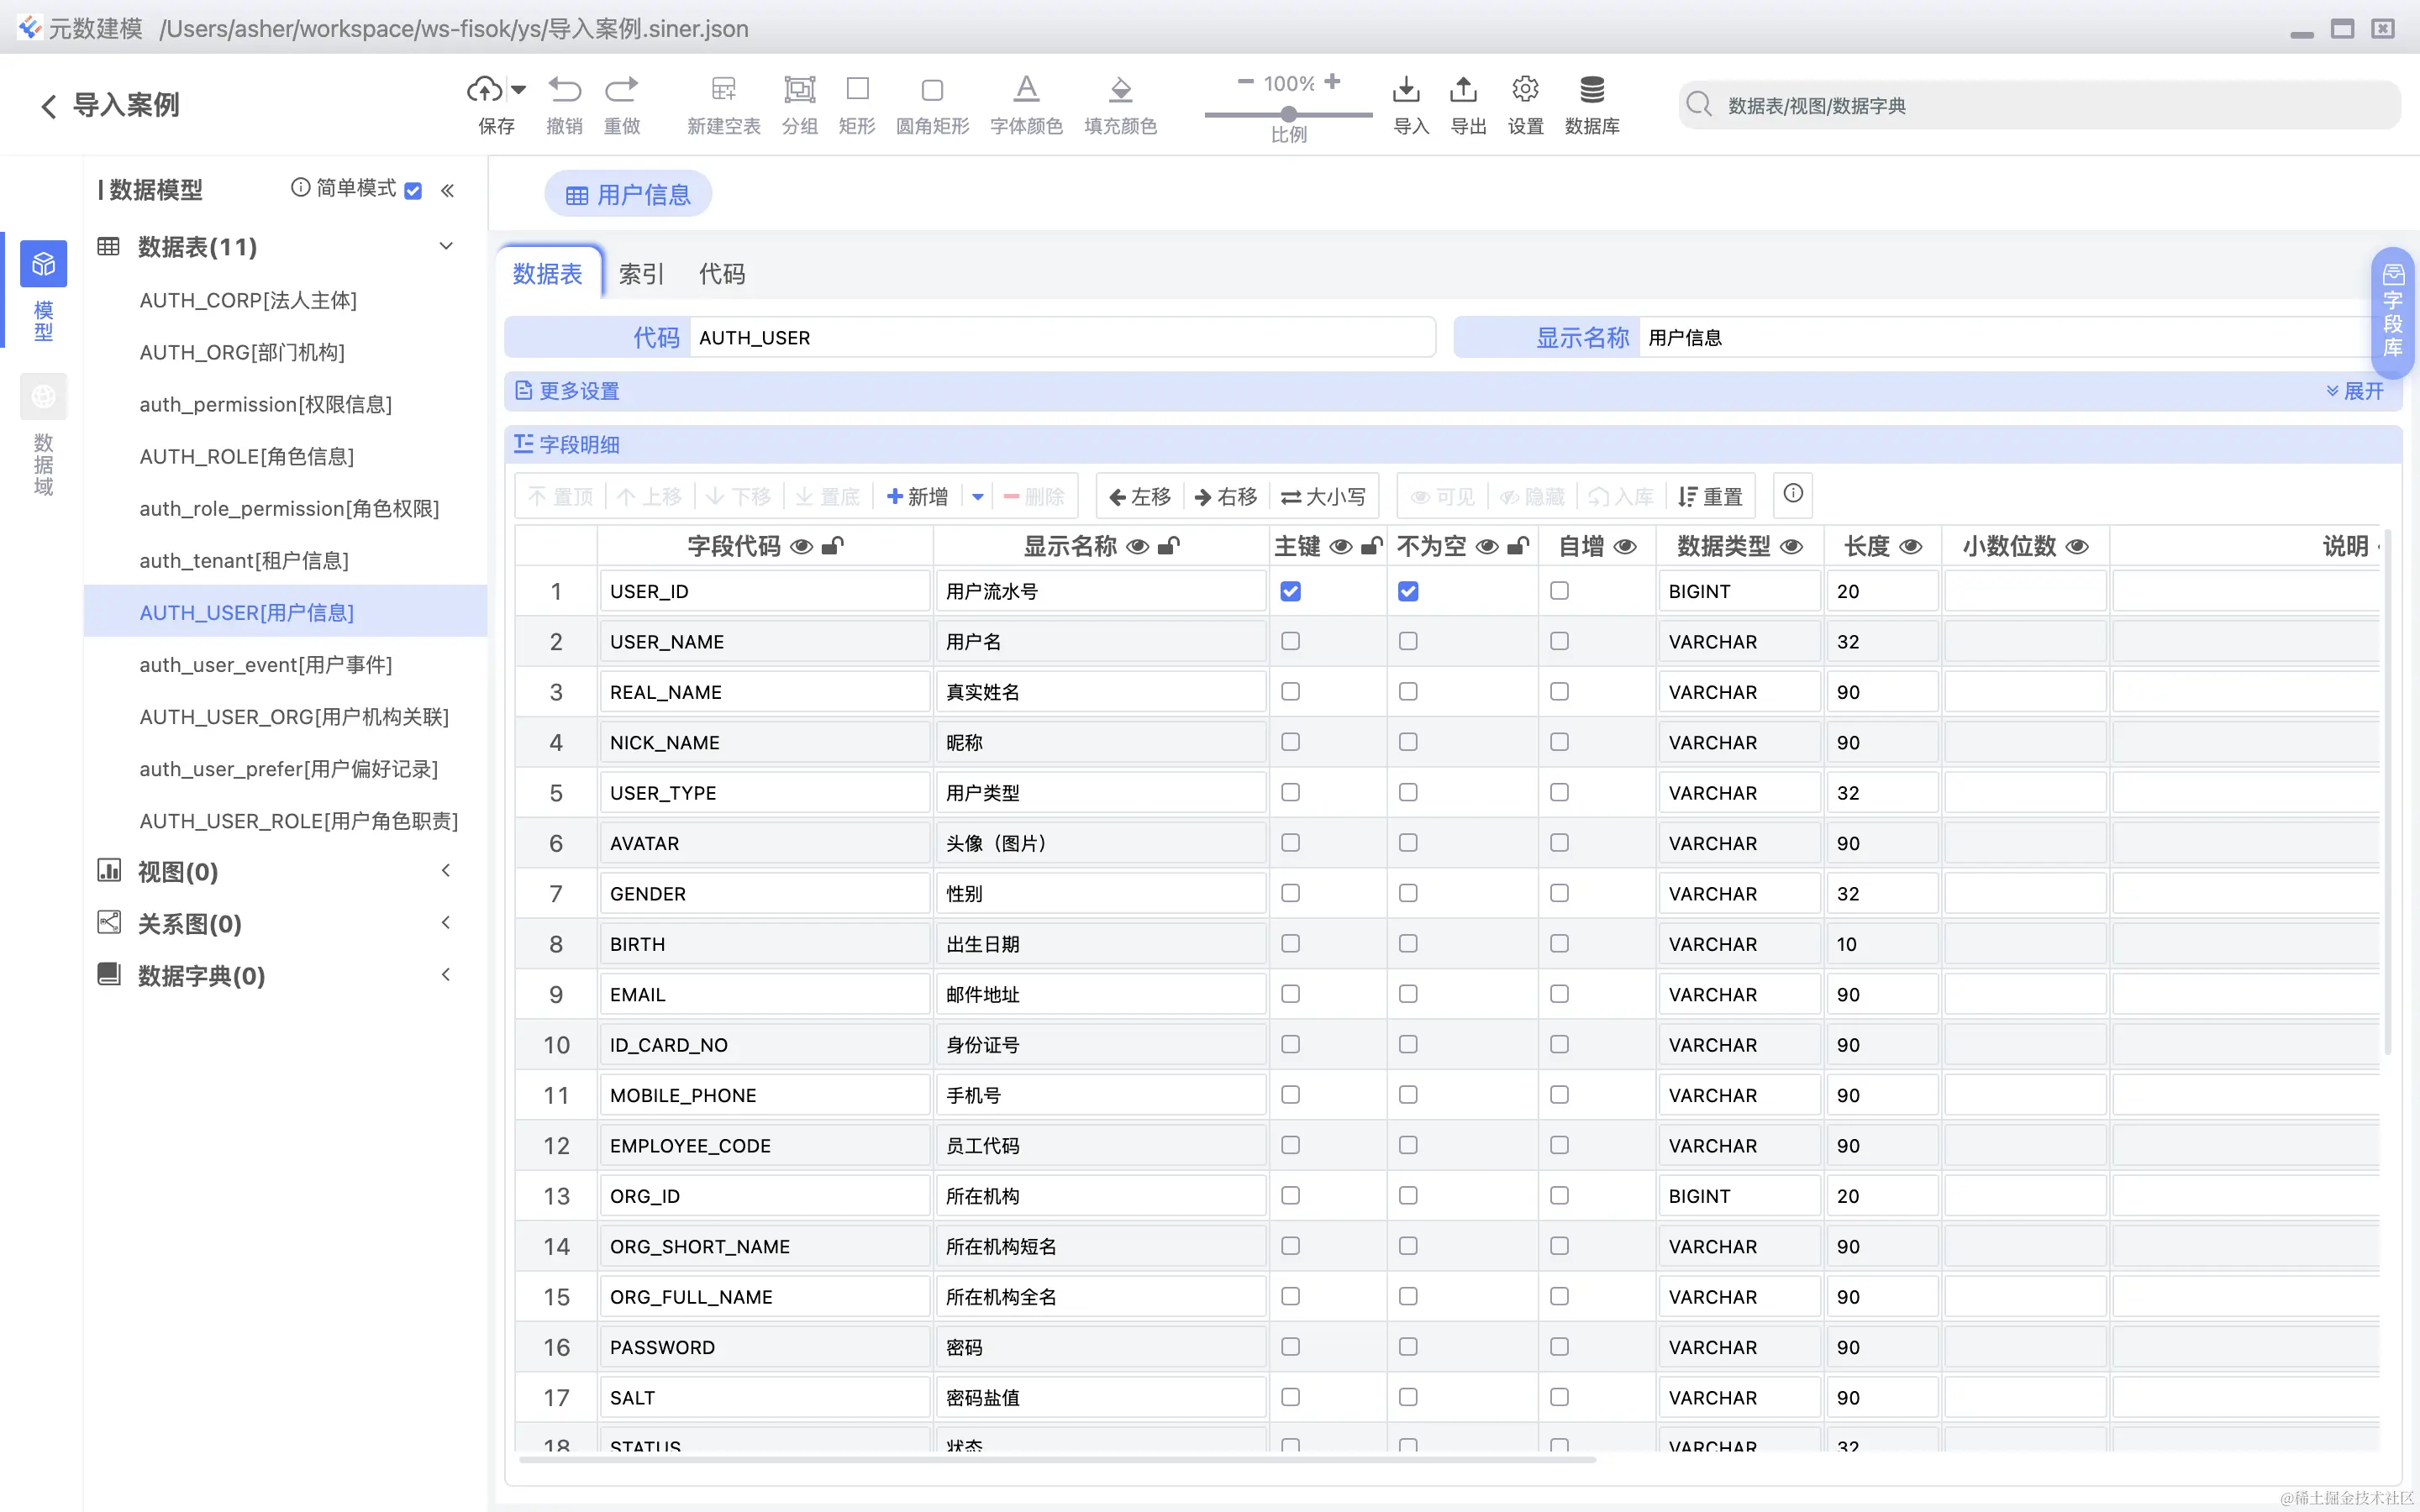Uncheck not-null checkbox for USER_ID

1408,591
